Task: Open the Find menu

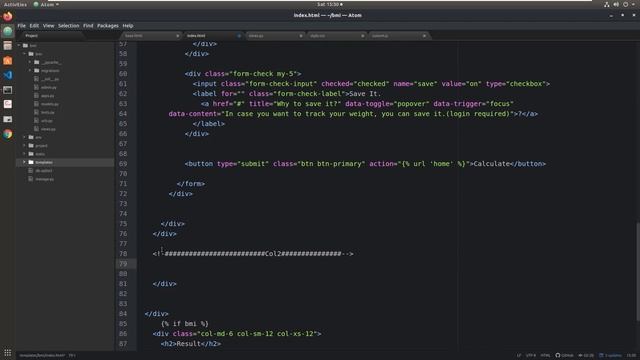Action: (x=88, y=26)
